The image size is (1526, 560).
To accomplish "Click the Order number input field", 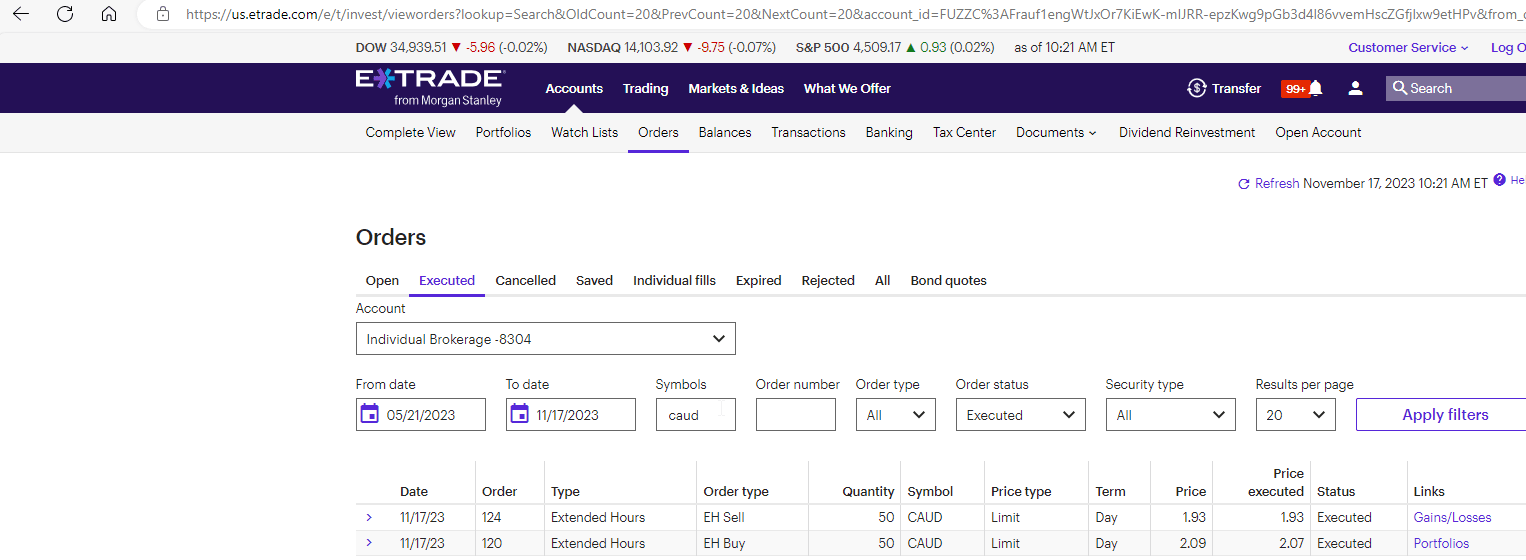I will click(x=796, y=415).
